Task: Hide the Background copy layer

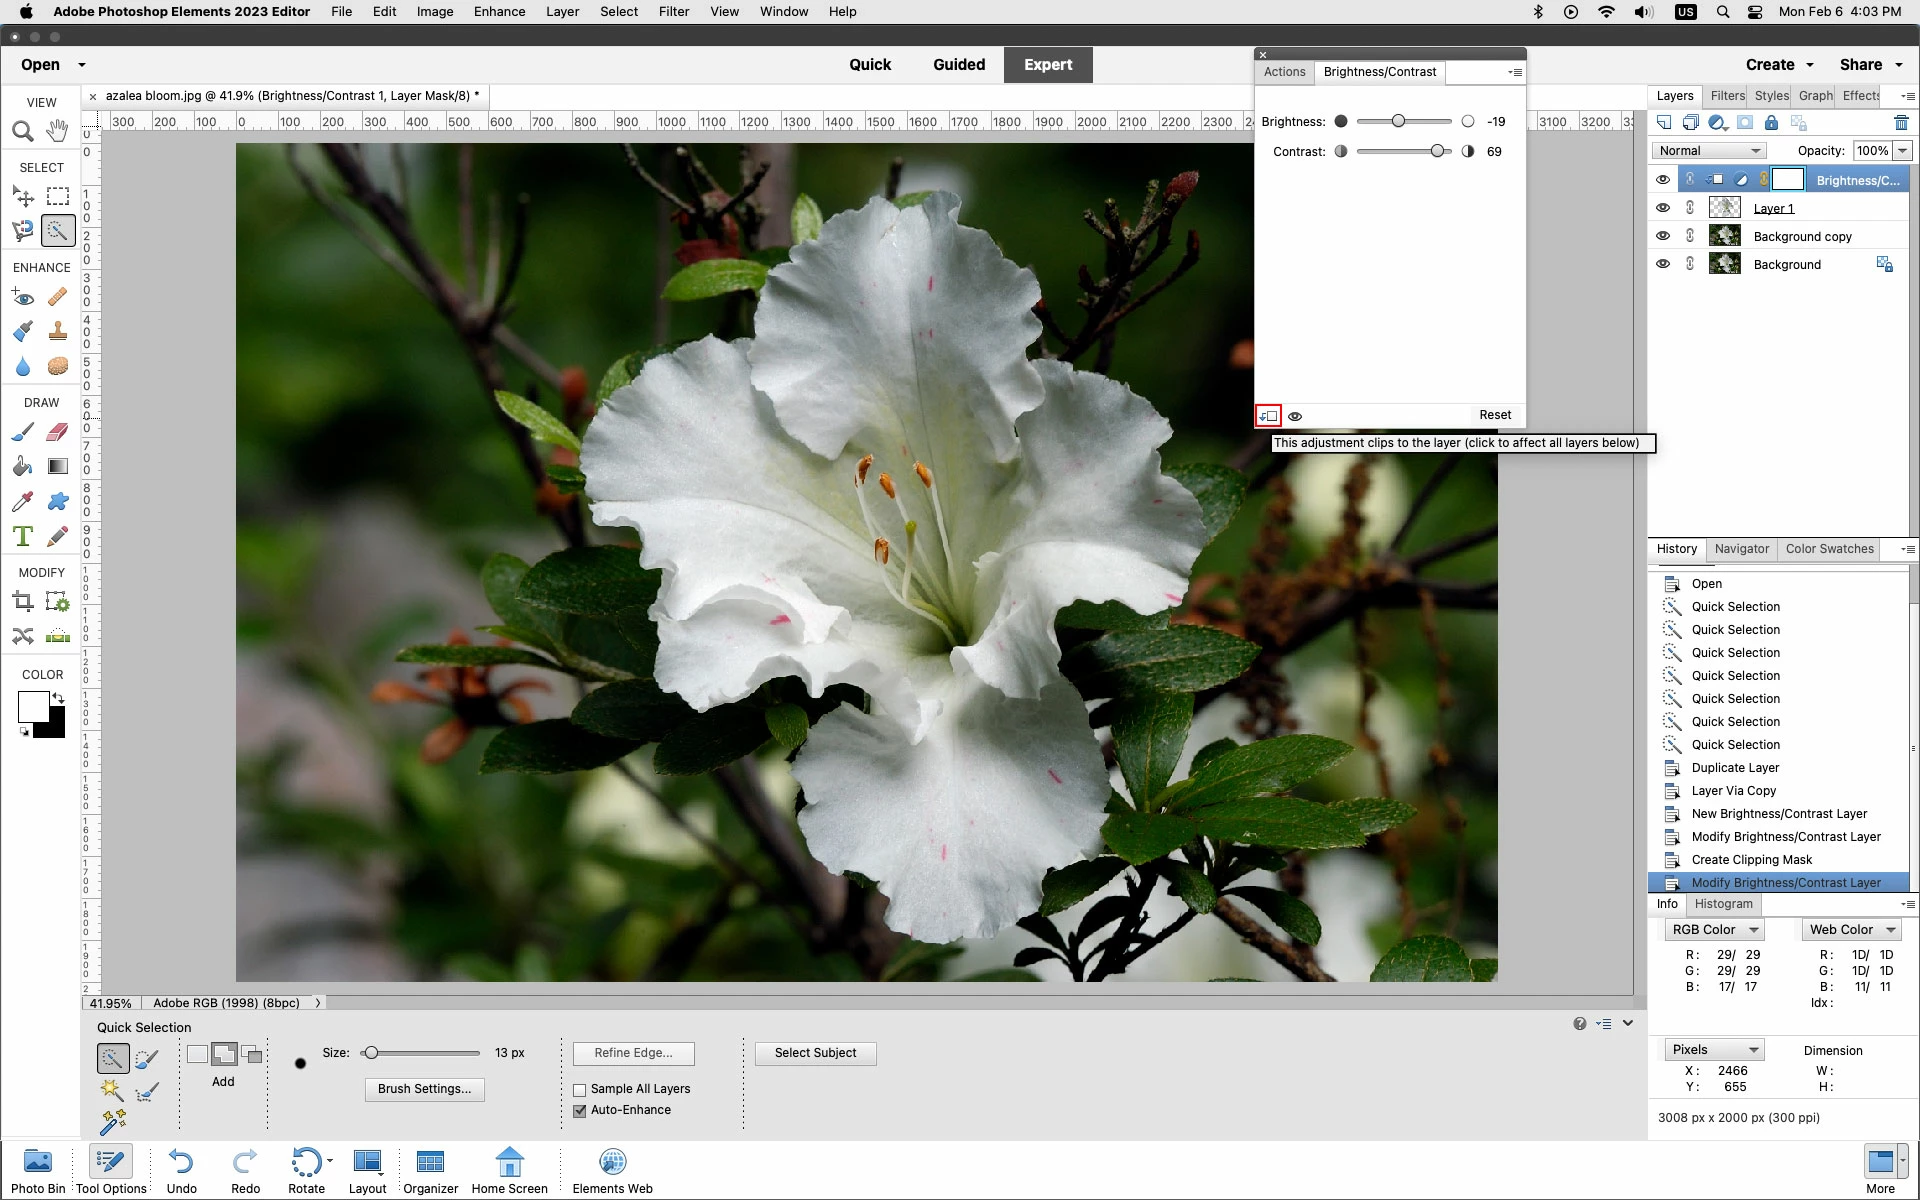Action: coord(1662,236)
